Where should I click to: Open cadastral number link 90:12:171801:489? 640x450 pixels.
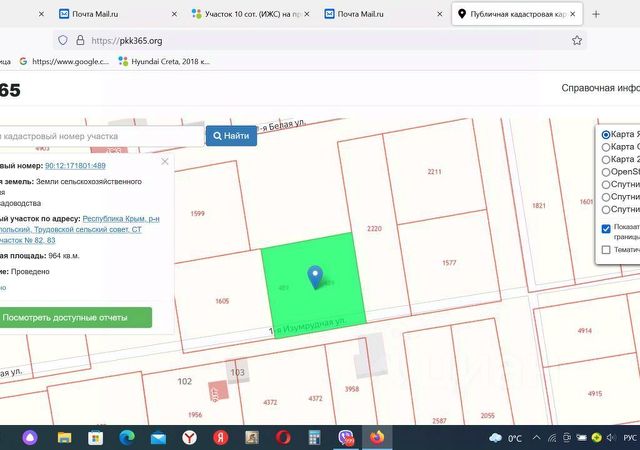75,166
